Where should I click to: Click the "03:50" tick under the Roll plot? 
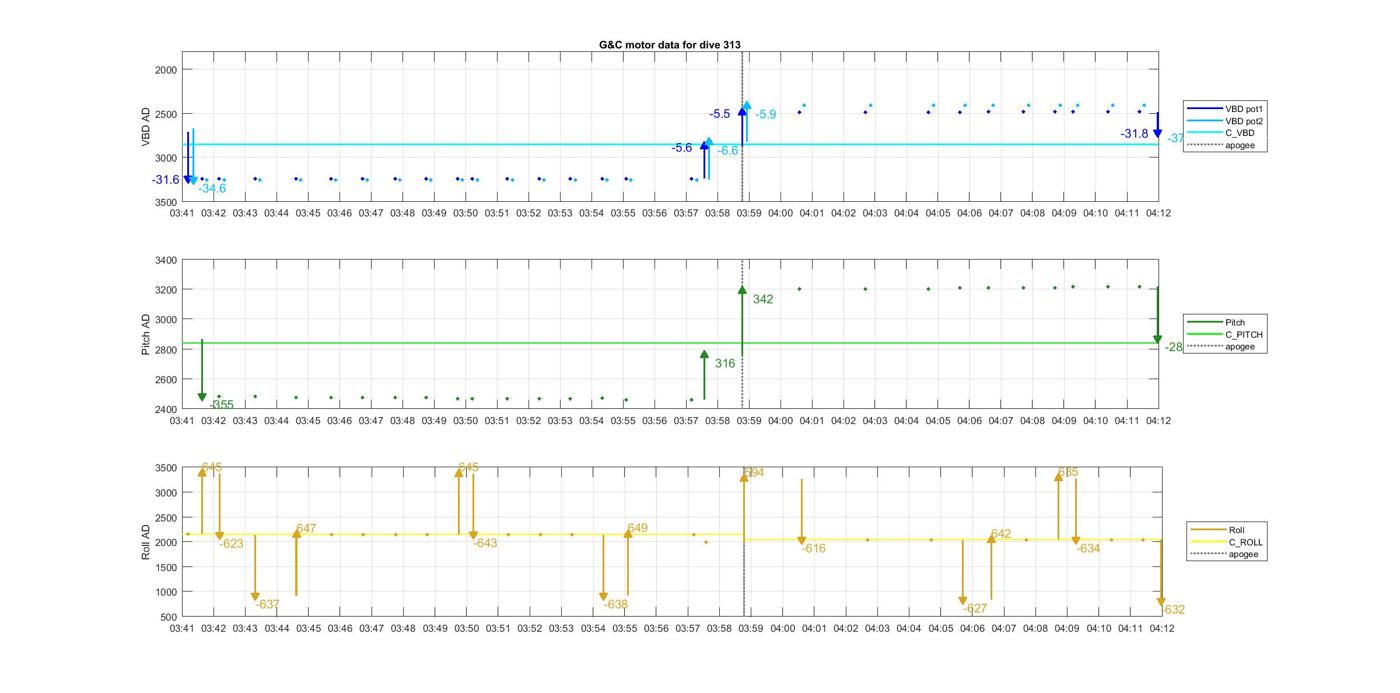467,628
